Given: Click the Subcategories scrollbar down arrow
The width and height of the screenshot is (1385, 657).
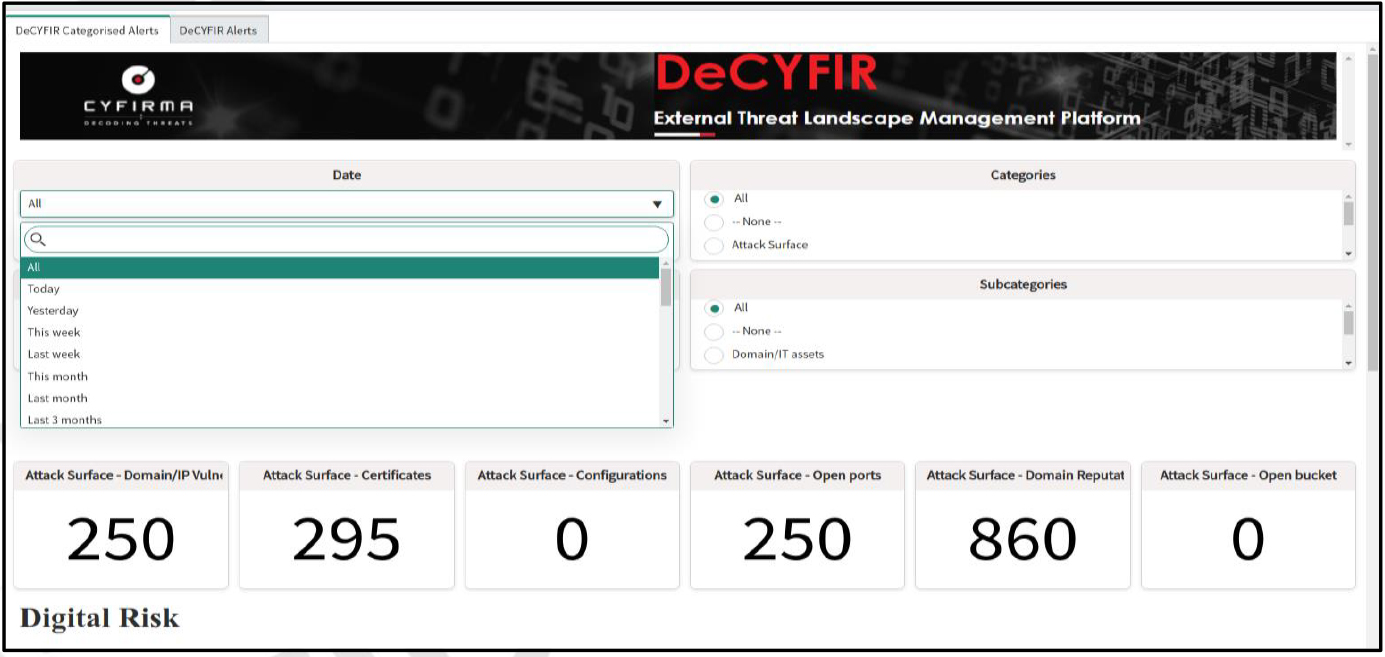Looking at the screenshot, I should pos(1348,363).
